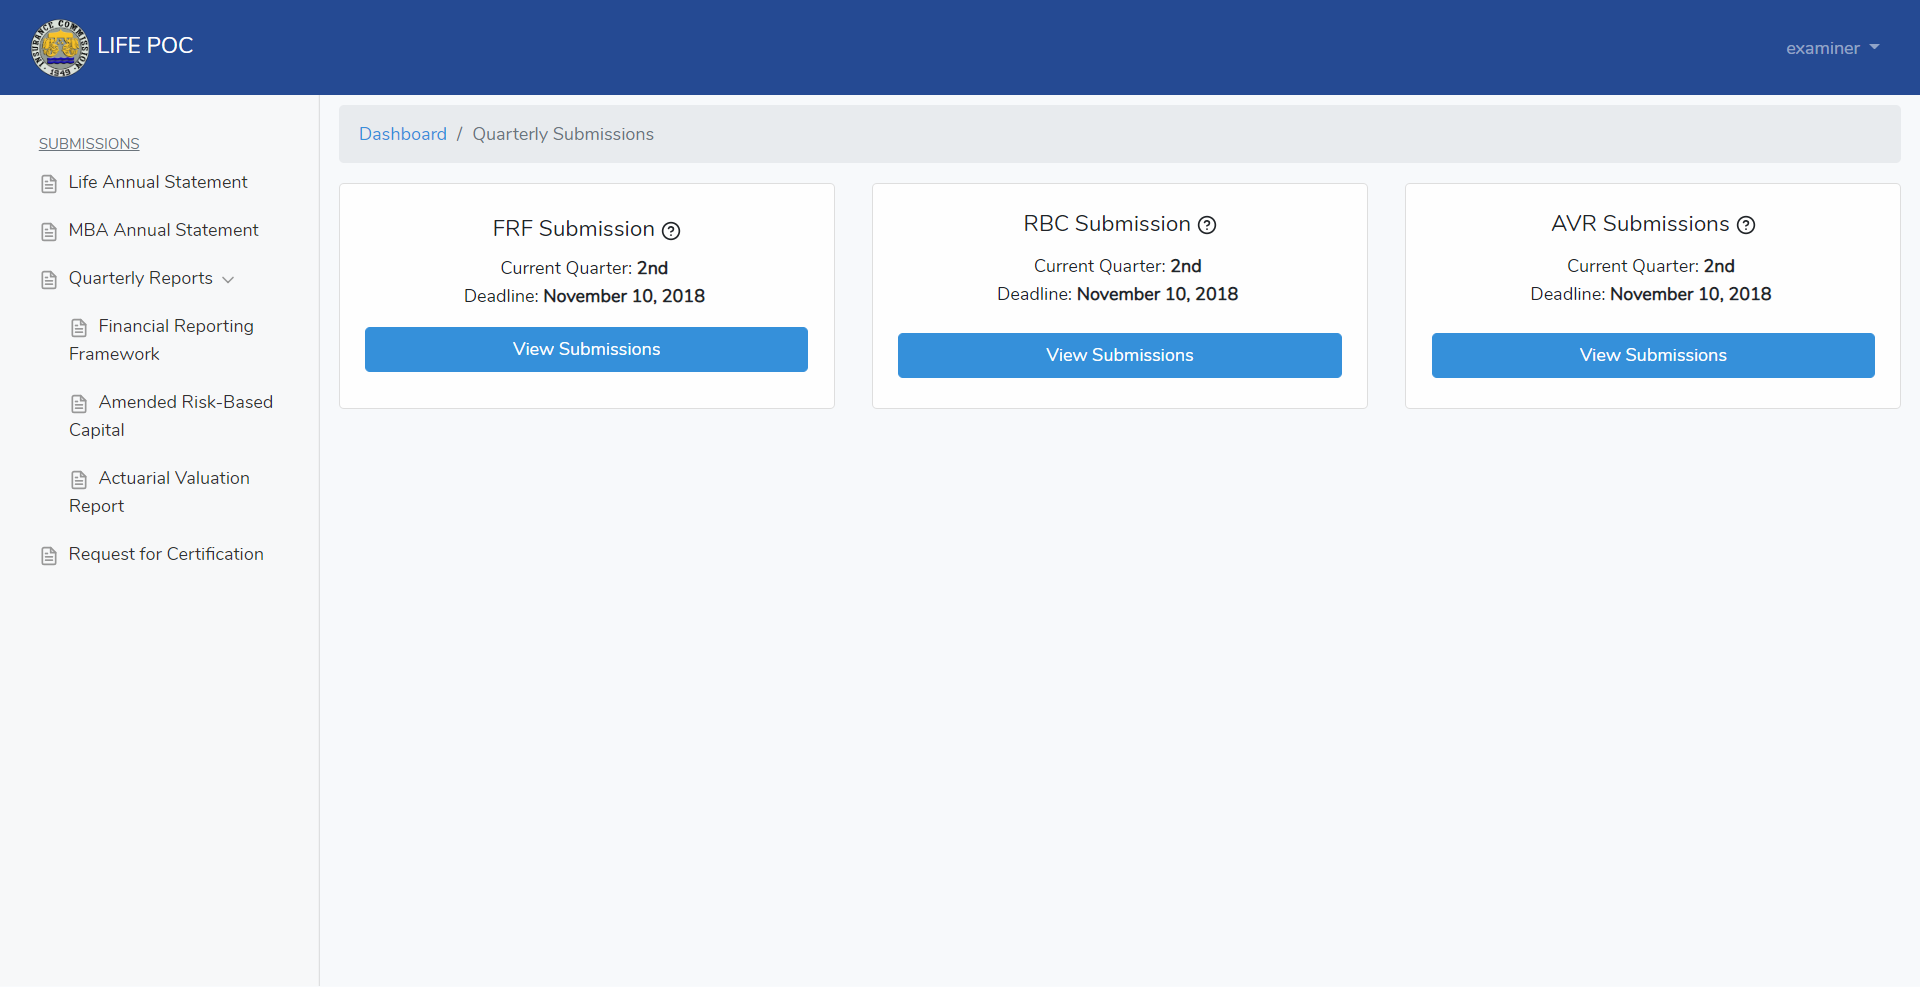Click the FRF Submission card title

[573, 229]
